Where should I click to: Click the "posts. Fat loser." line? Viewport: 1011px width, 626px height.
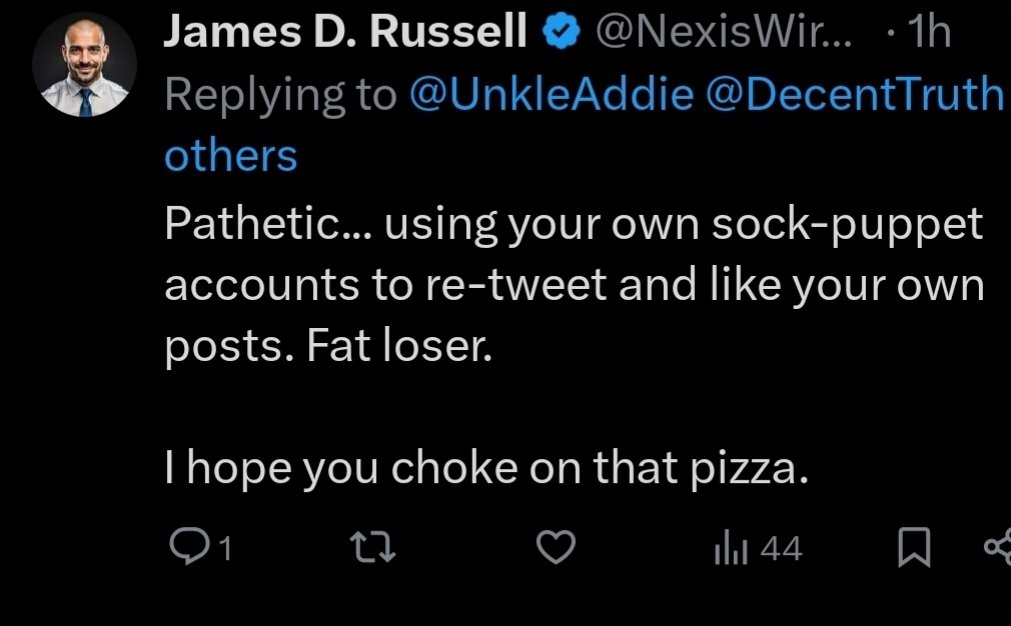coord(329,349)
